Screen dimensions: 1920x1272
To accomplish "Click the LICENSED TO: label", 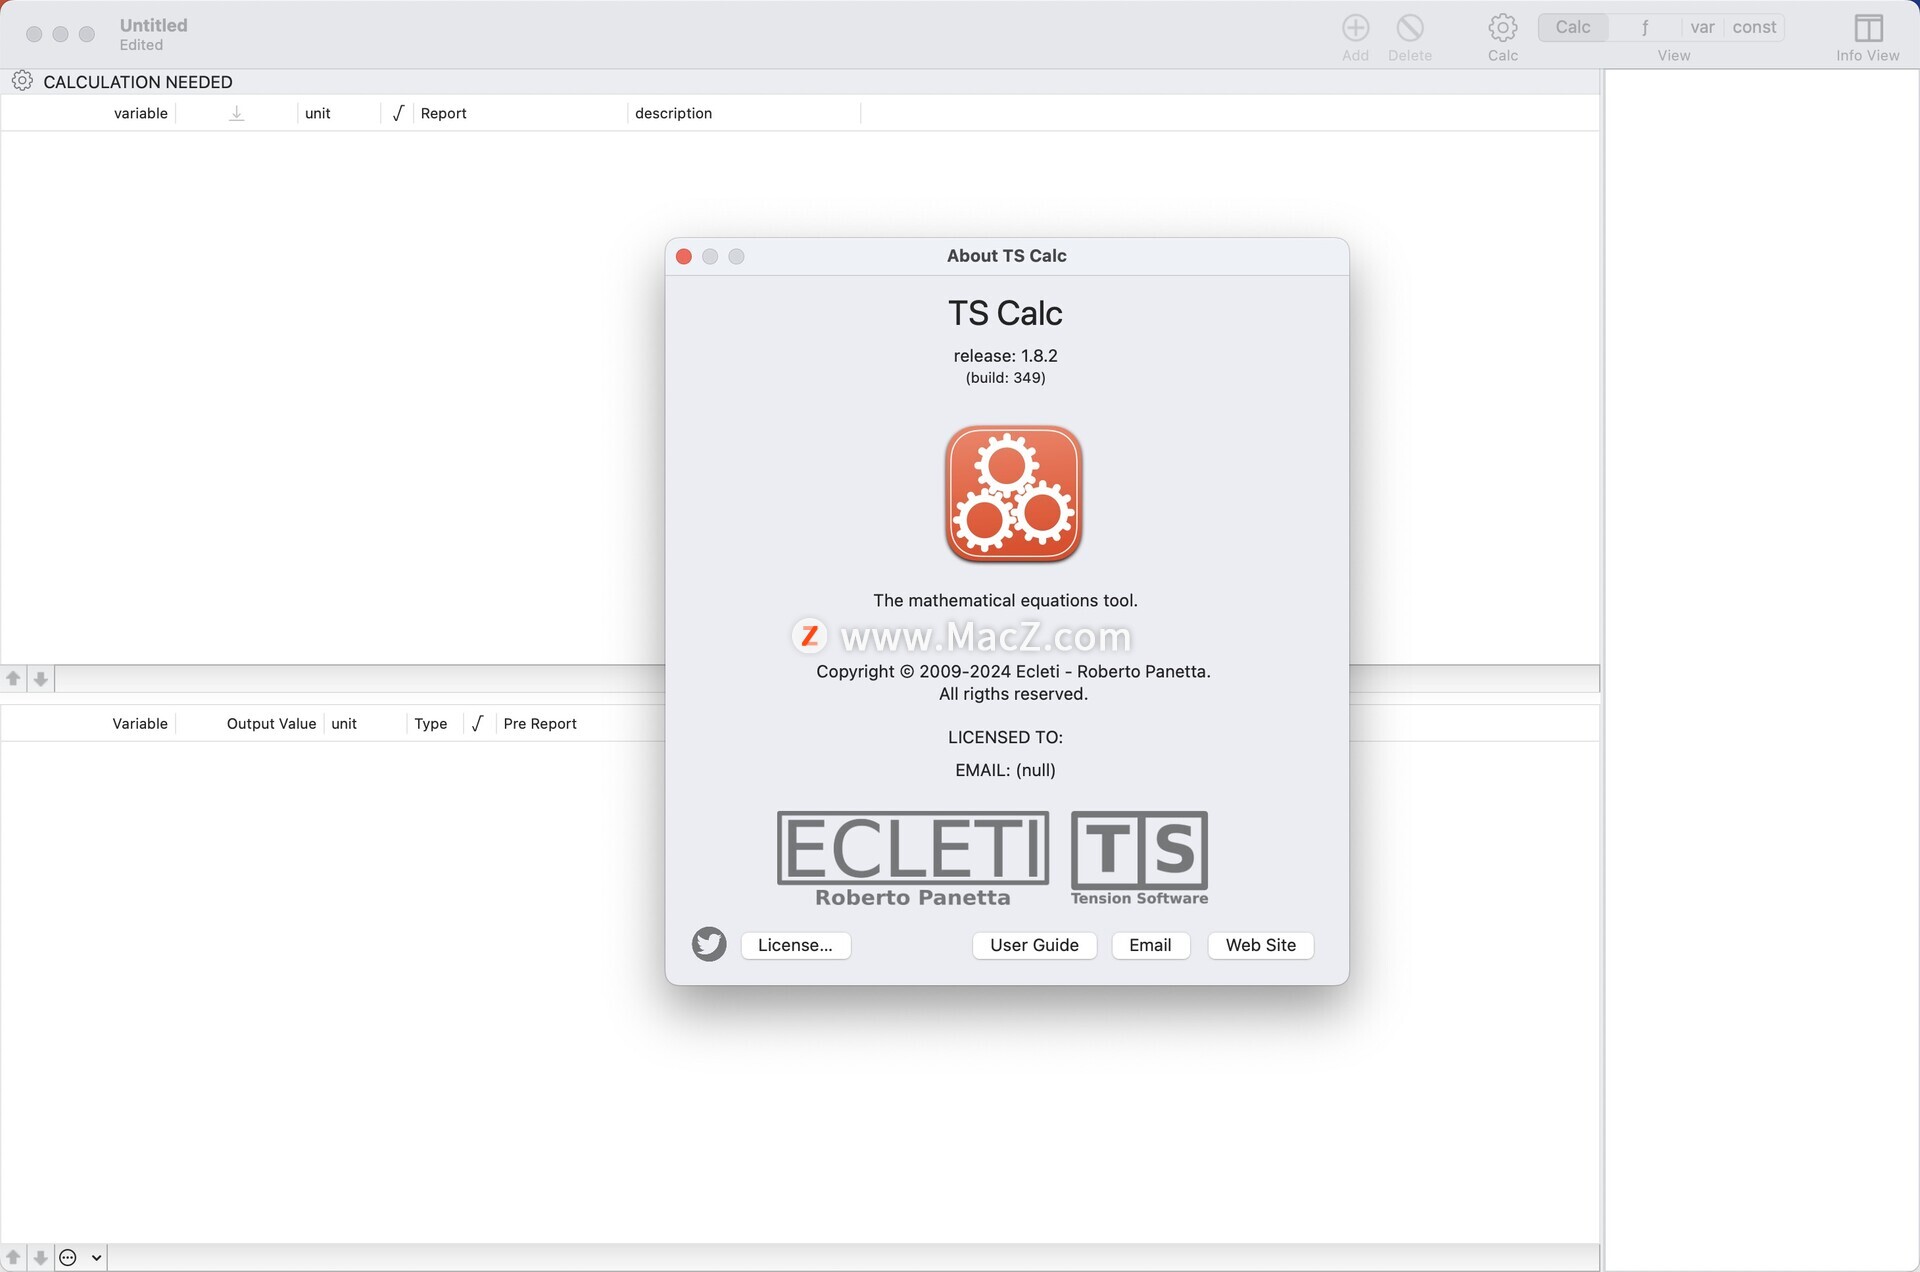I will coord(1005,736).
